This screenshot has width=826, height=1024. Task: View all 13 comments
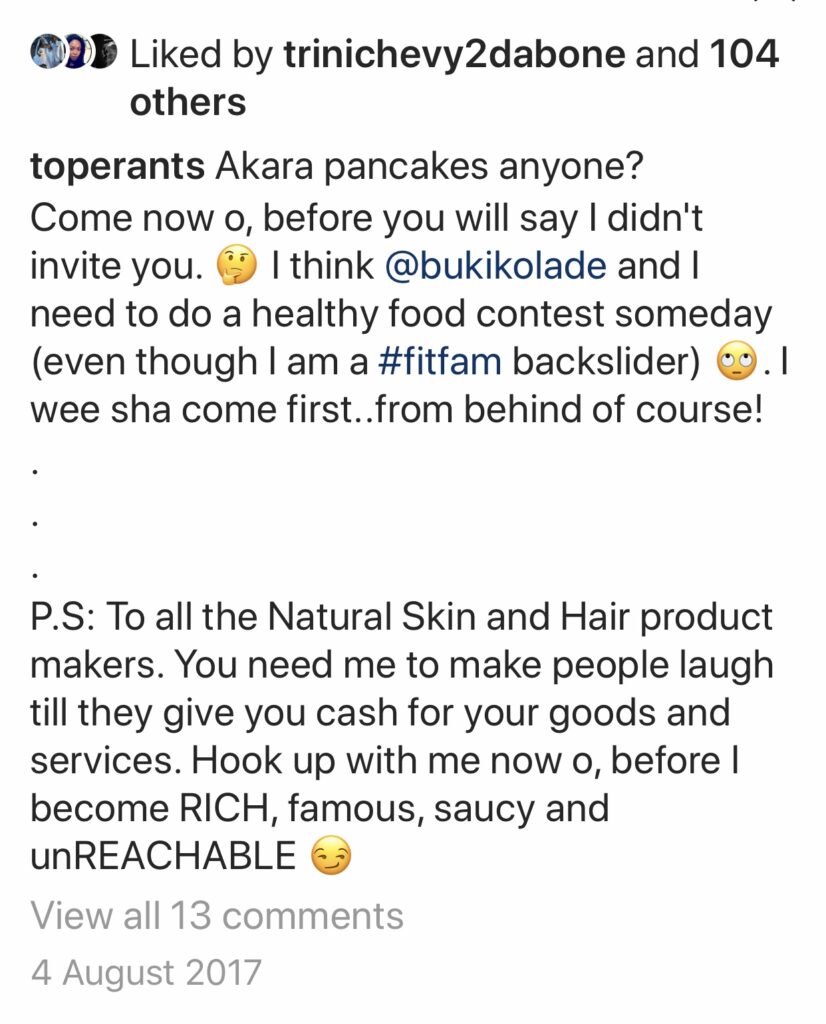(217, 916)
